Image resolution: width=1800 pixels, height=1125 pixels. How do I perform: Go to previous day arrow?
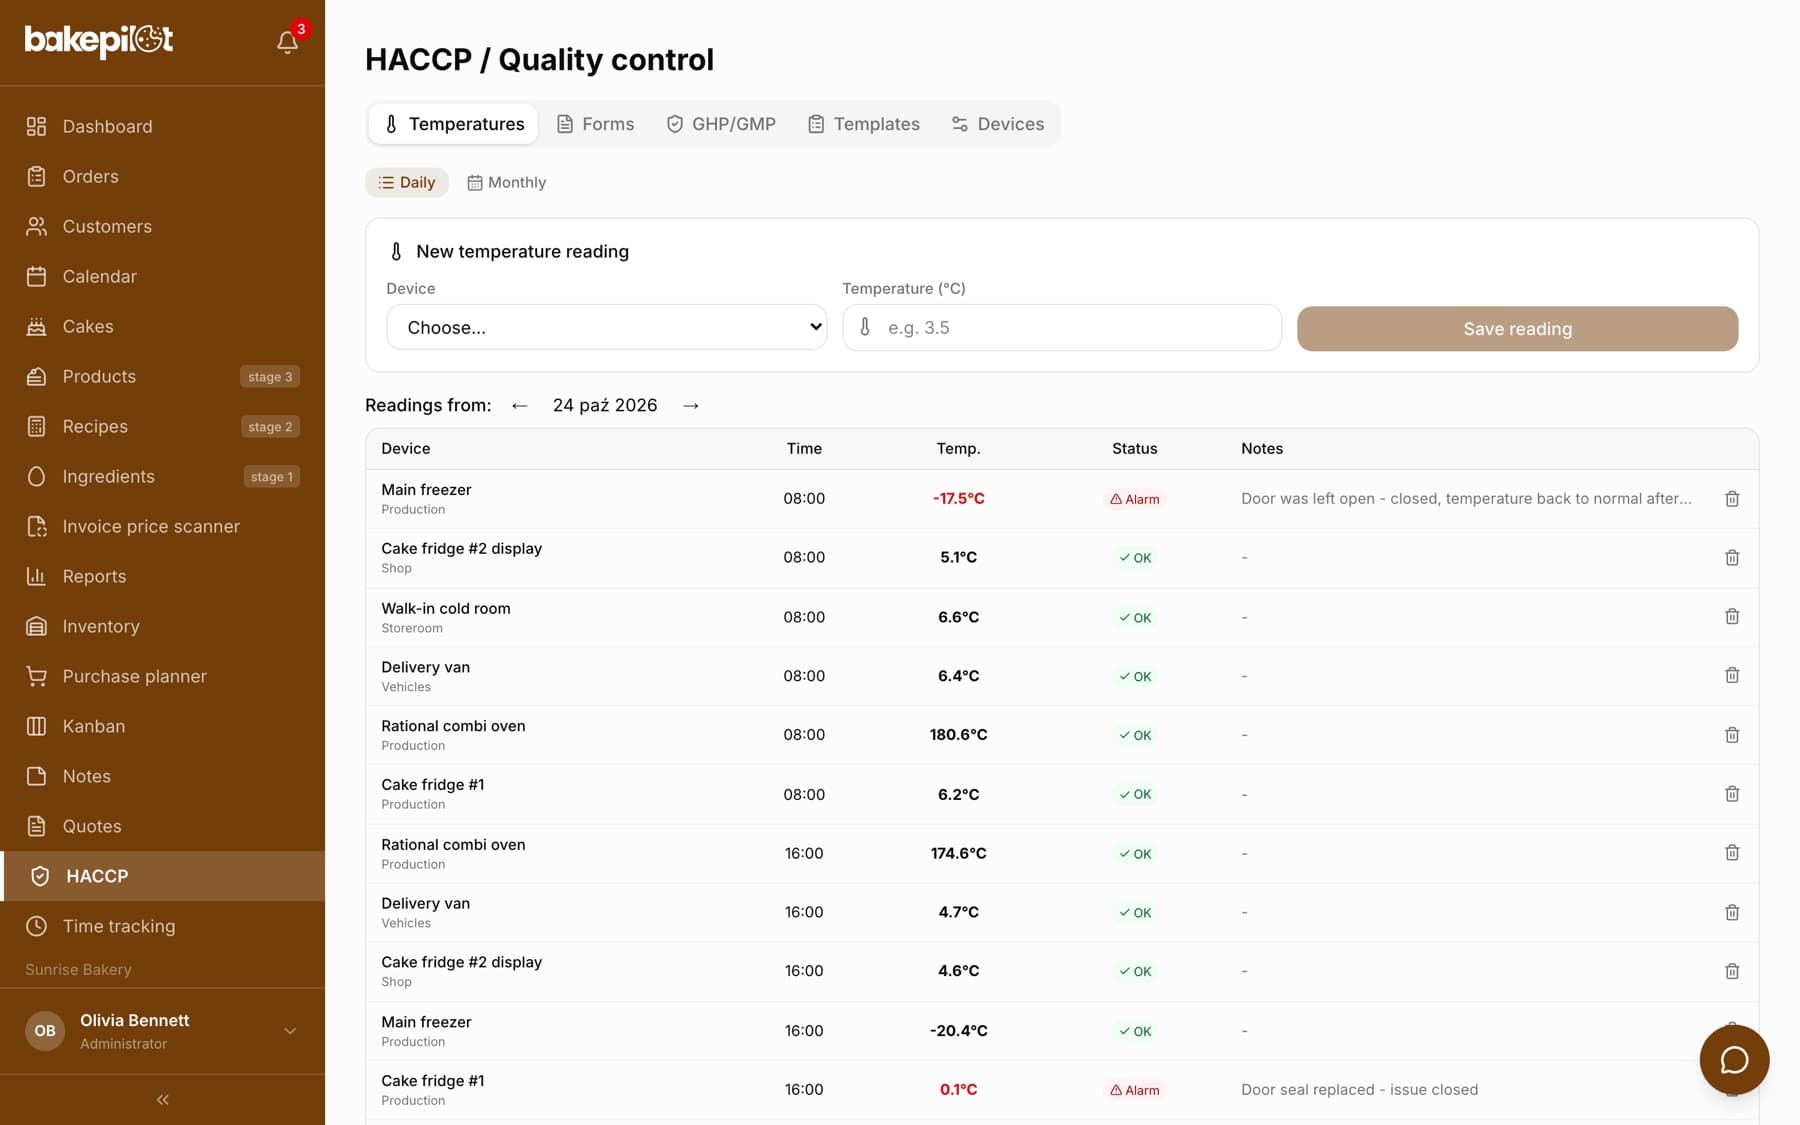(519, 405)
